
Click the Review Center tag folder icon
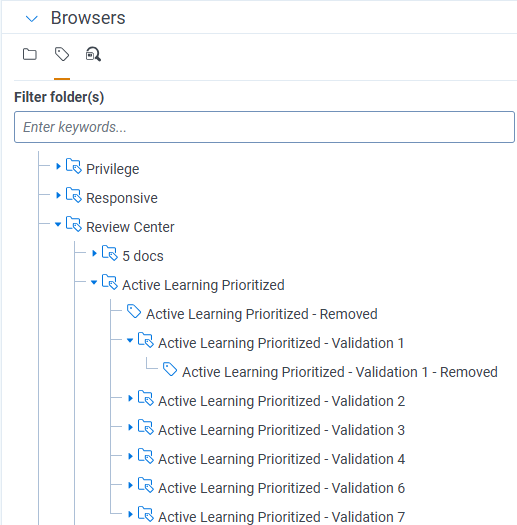pos(74,224)
